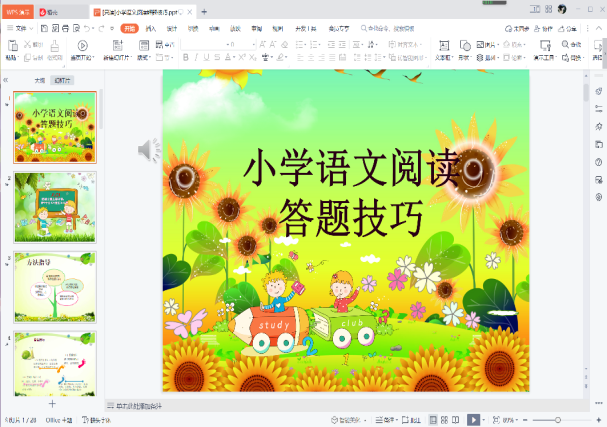Switch to the 插入 ribbon tab

pyautogui.click(x=151, y=29)
